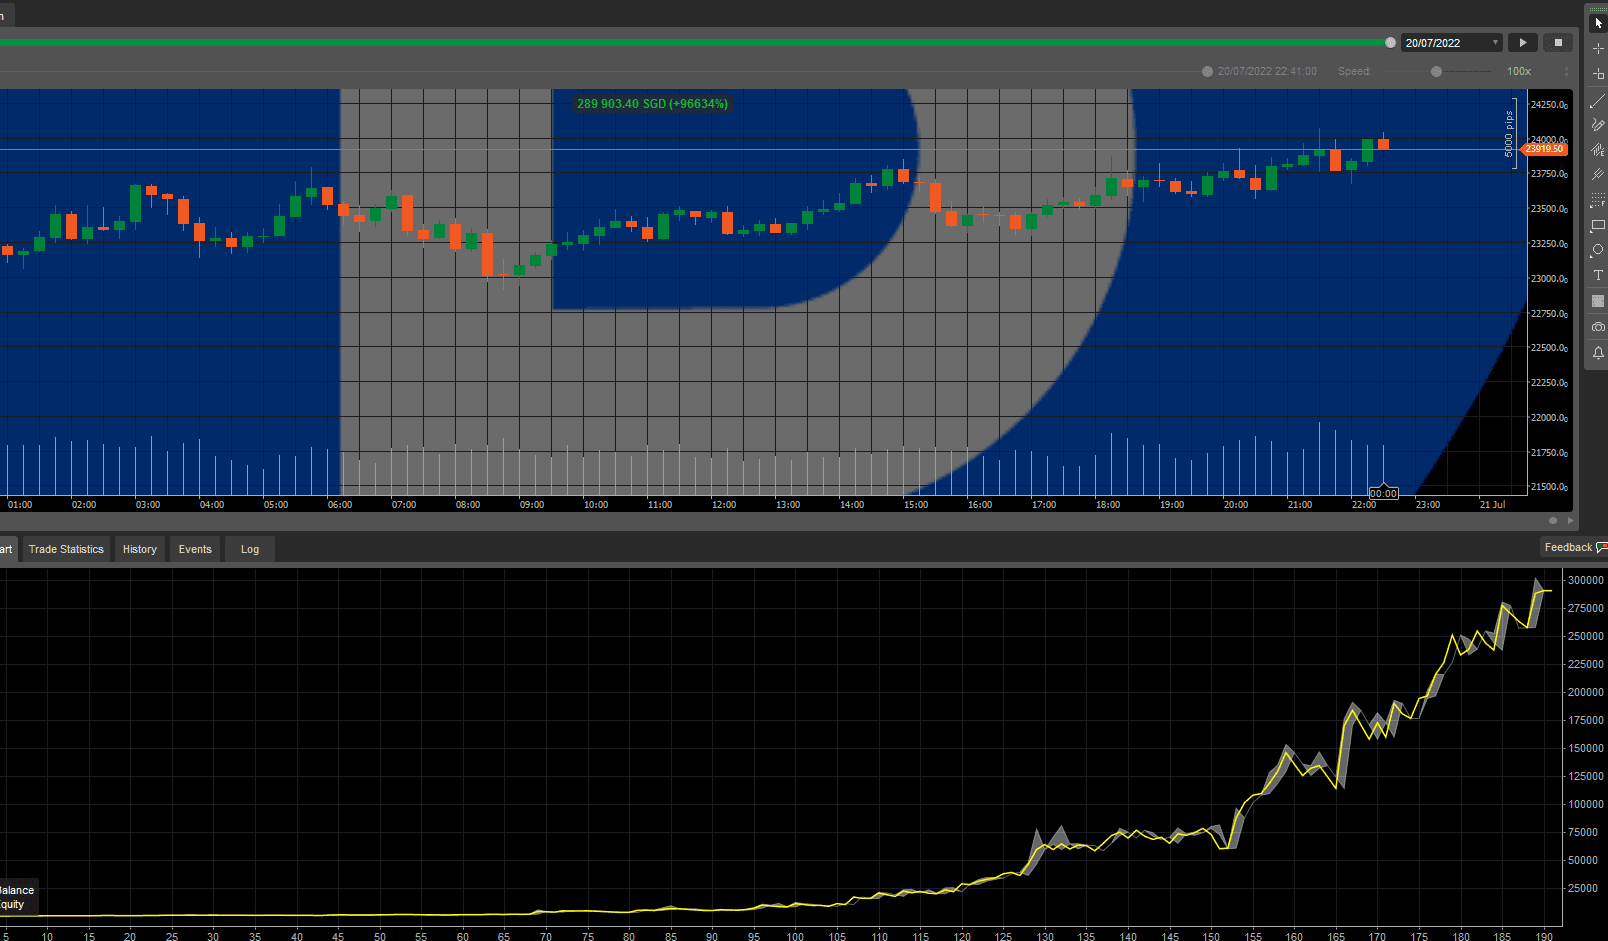Image resolution: width=1608 pixels, height=941 pixels.
Task: Activate the crosshair tool
Action: 1597,47
